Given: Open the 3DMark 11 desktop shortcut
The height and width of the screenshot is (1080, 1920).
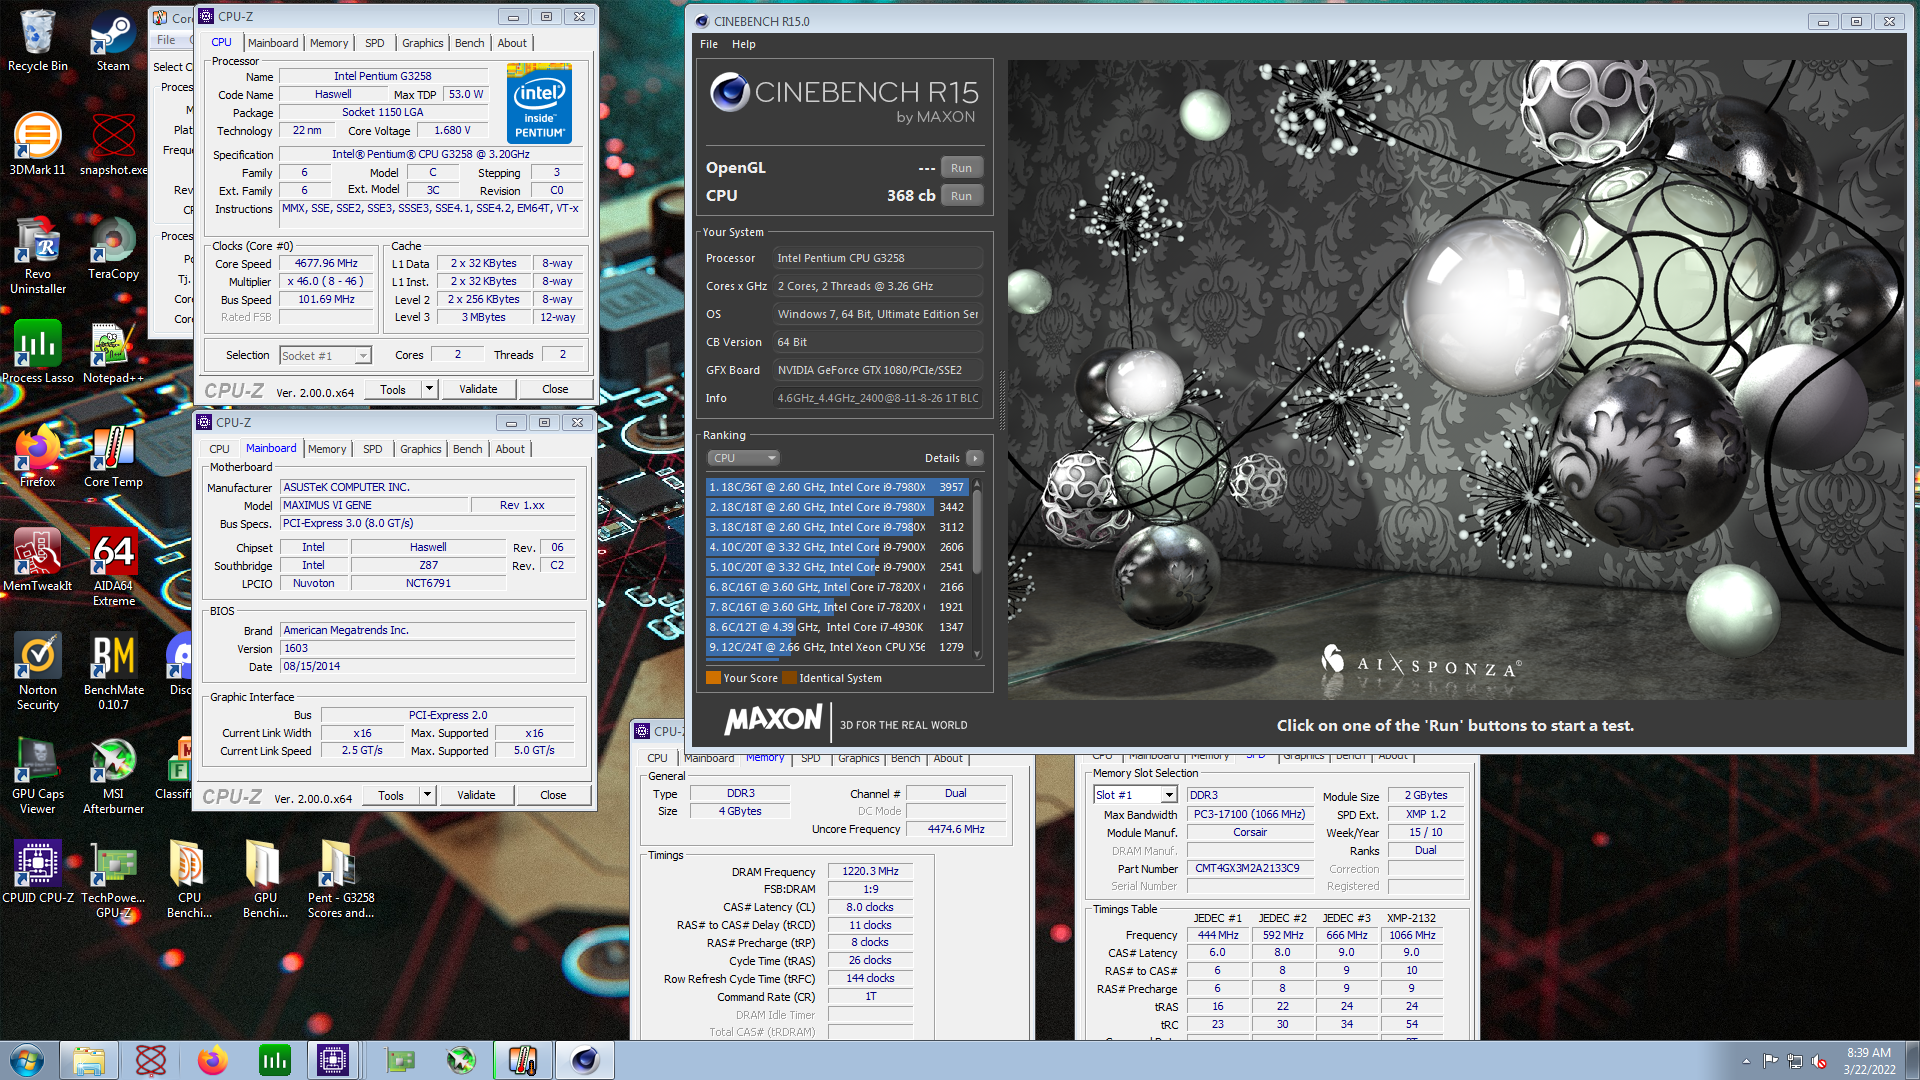Looking at the screenshot, I should point(37,144).
